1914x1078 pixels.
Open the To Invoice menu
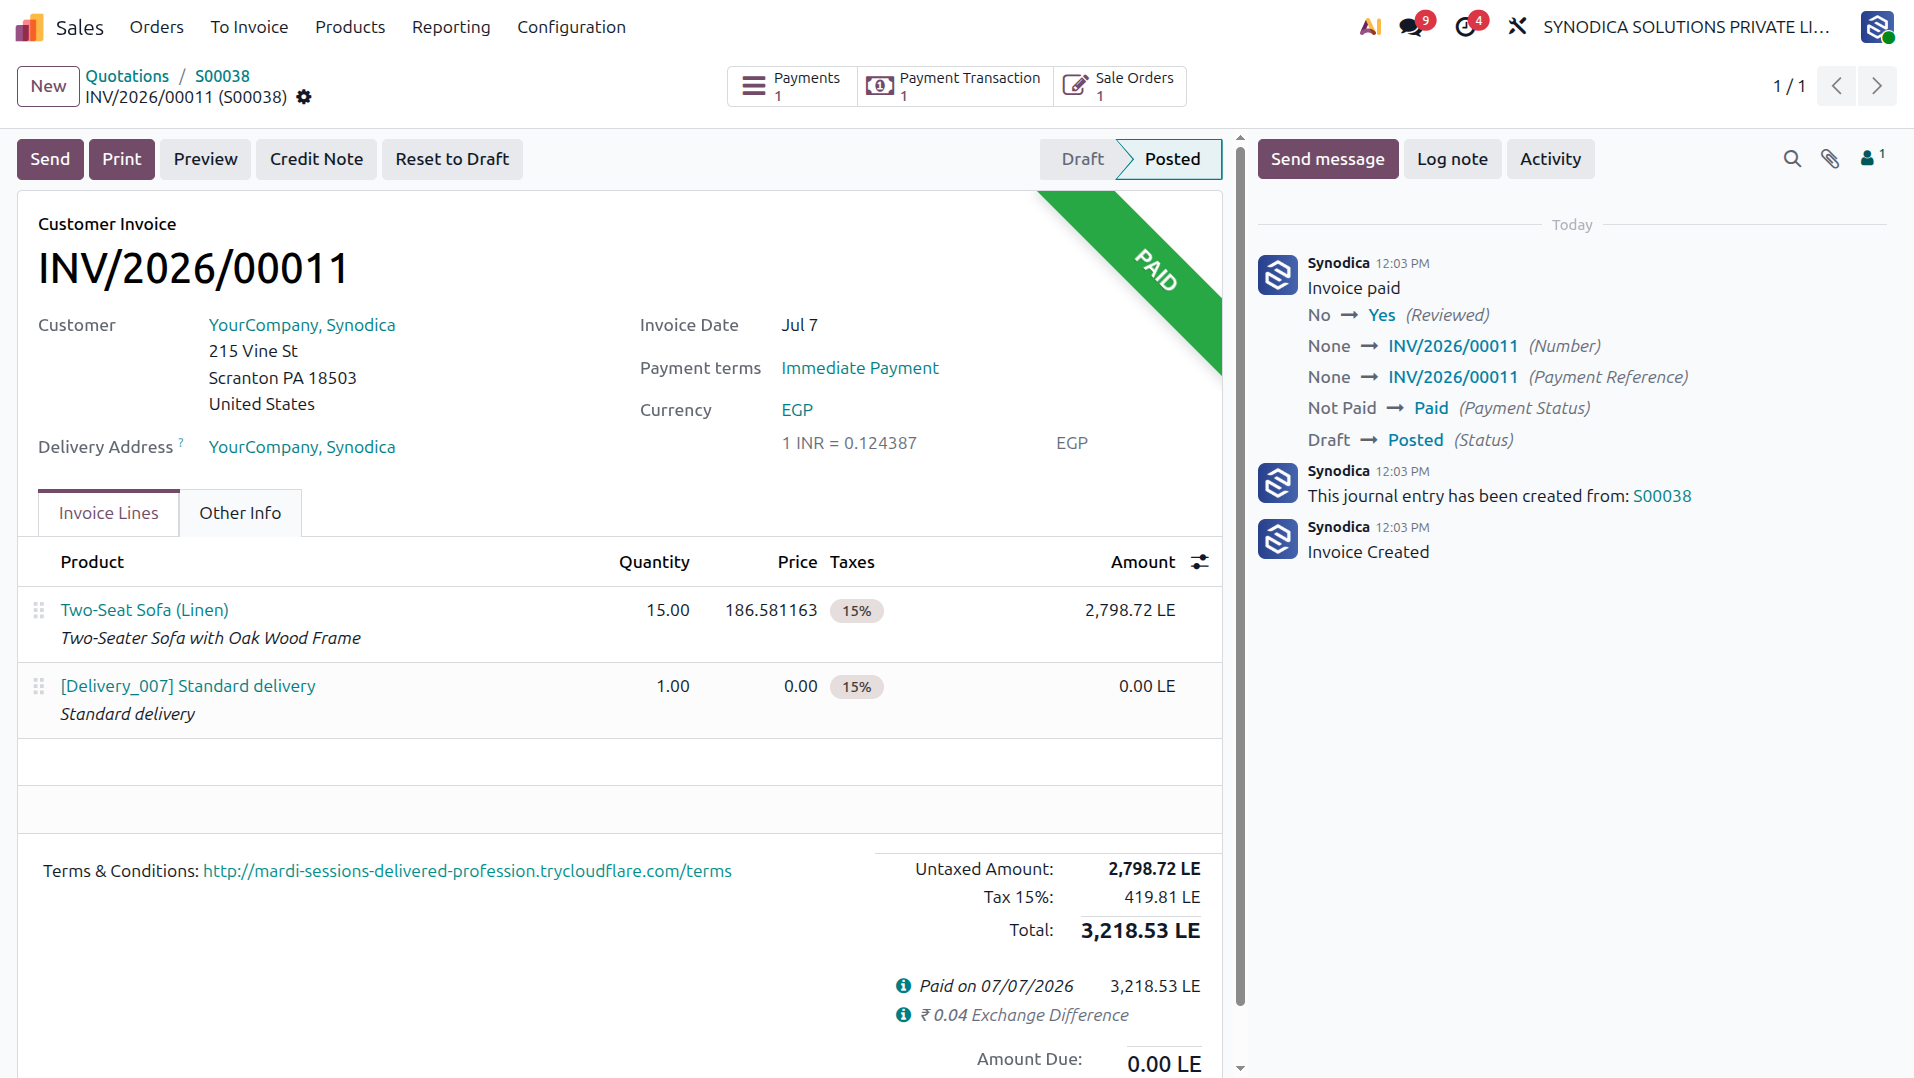coord(249,27)
